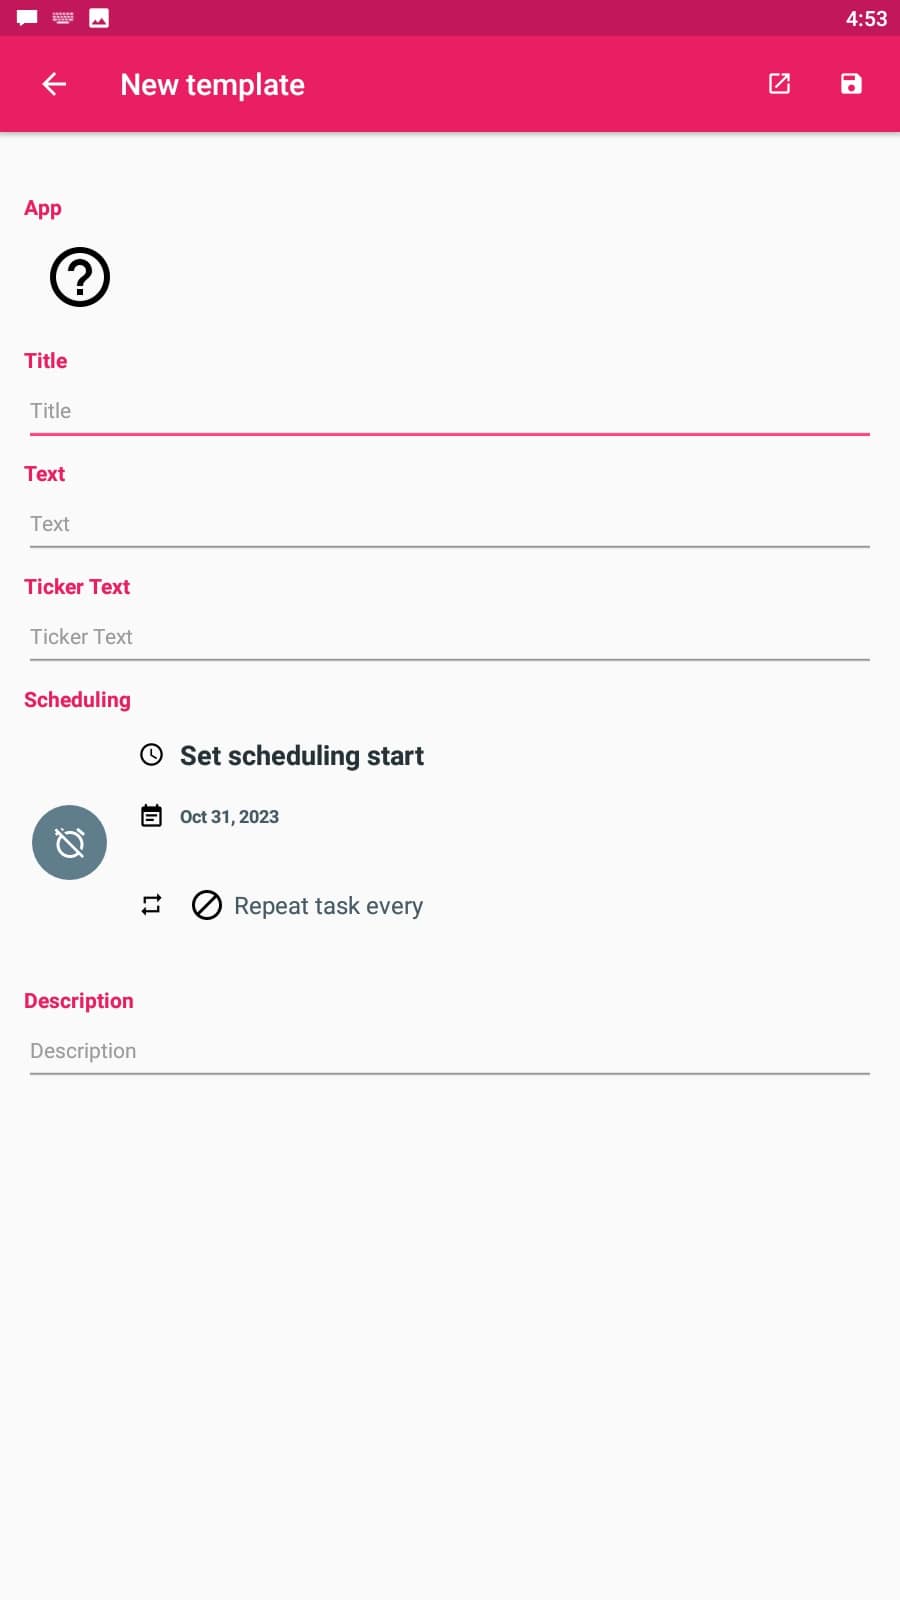Screen dimensions: 900x1600
Task: Open Repeat task every options
Action: (x=328, y=906)
